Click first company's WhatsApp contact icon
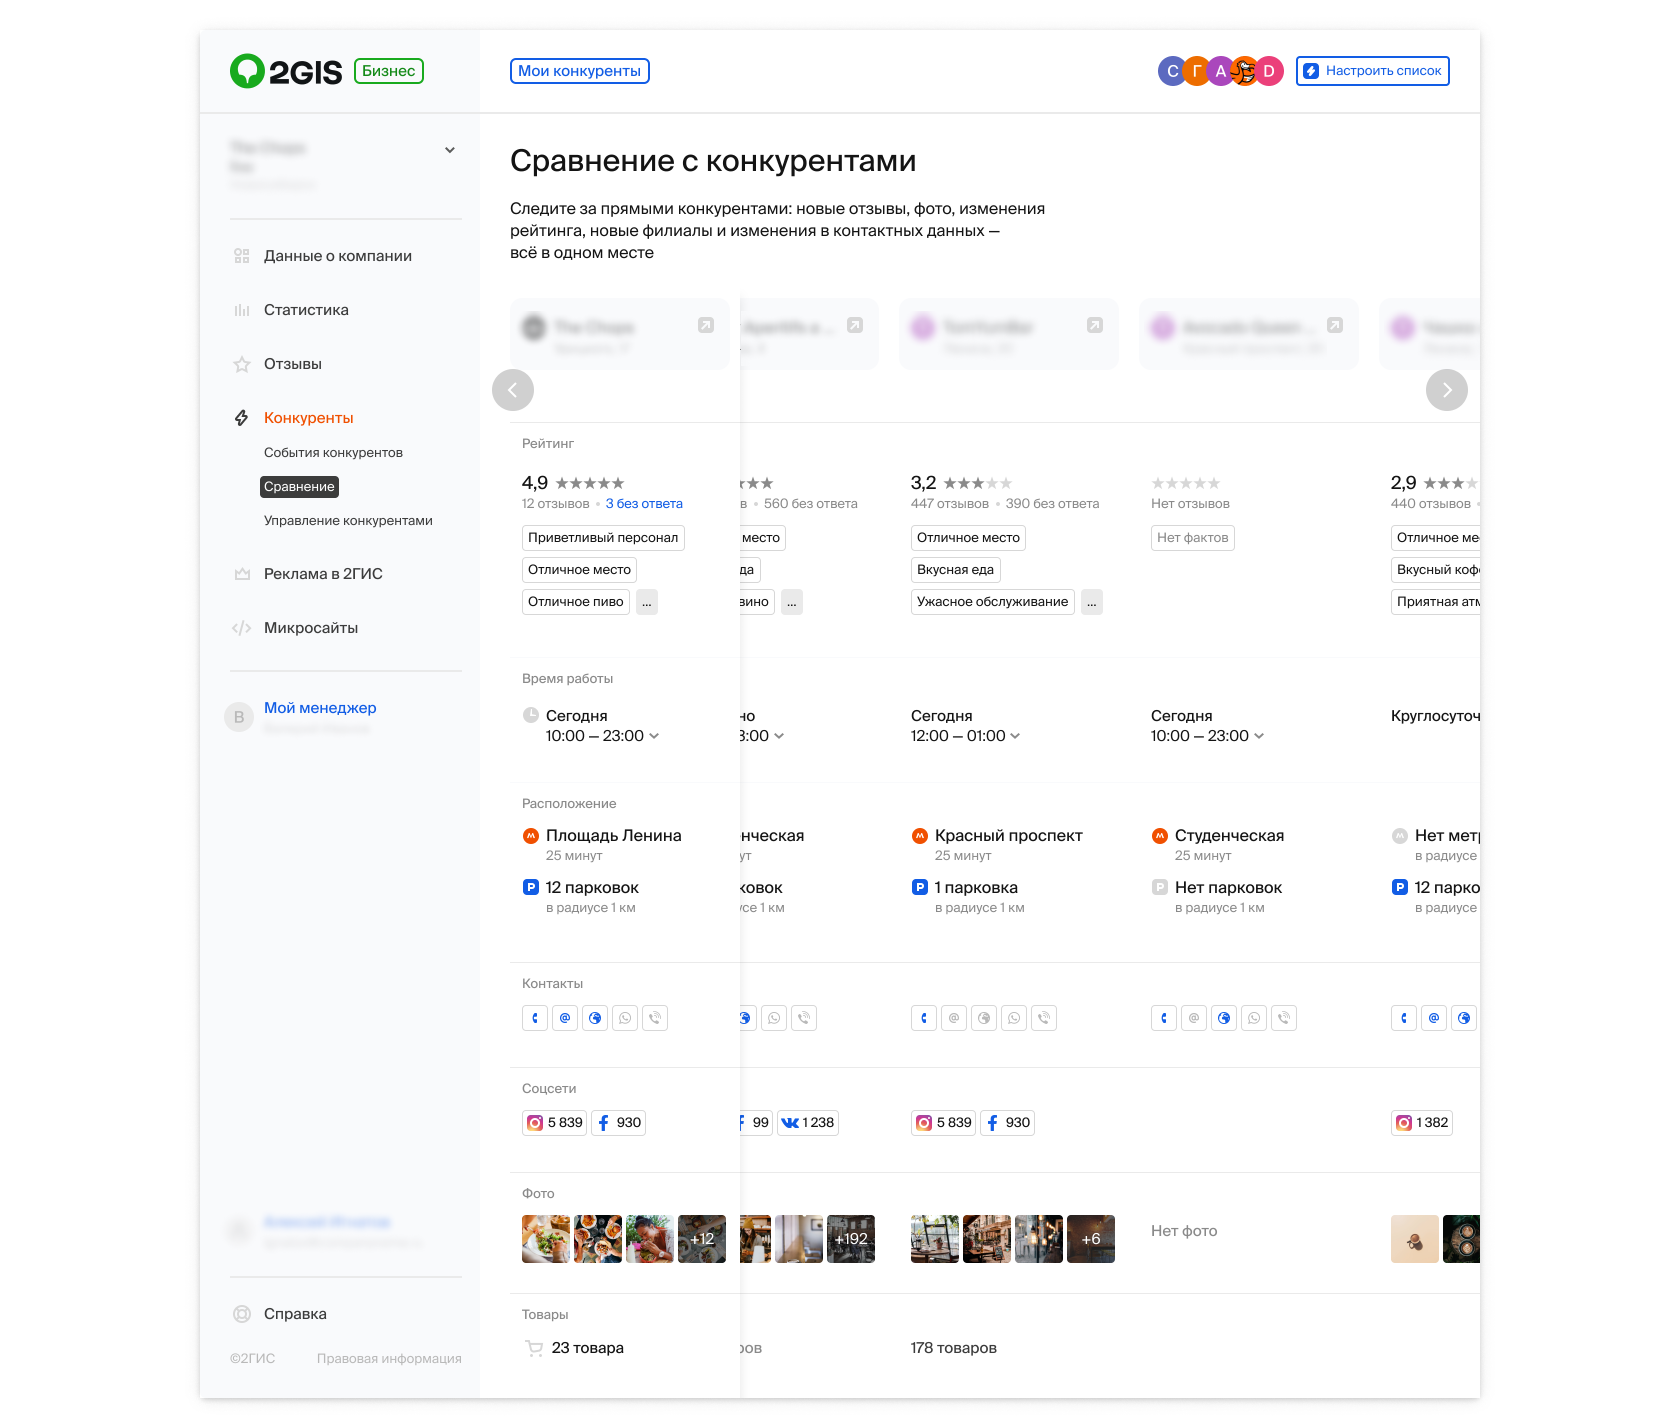1680x1428 pixels. tap(625, 1018)
